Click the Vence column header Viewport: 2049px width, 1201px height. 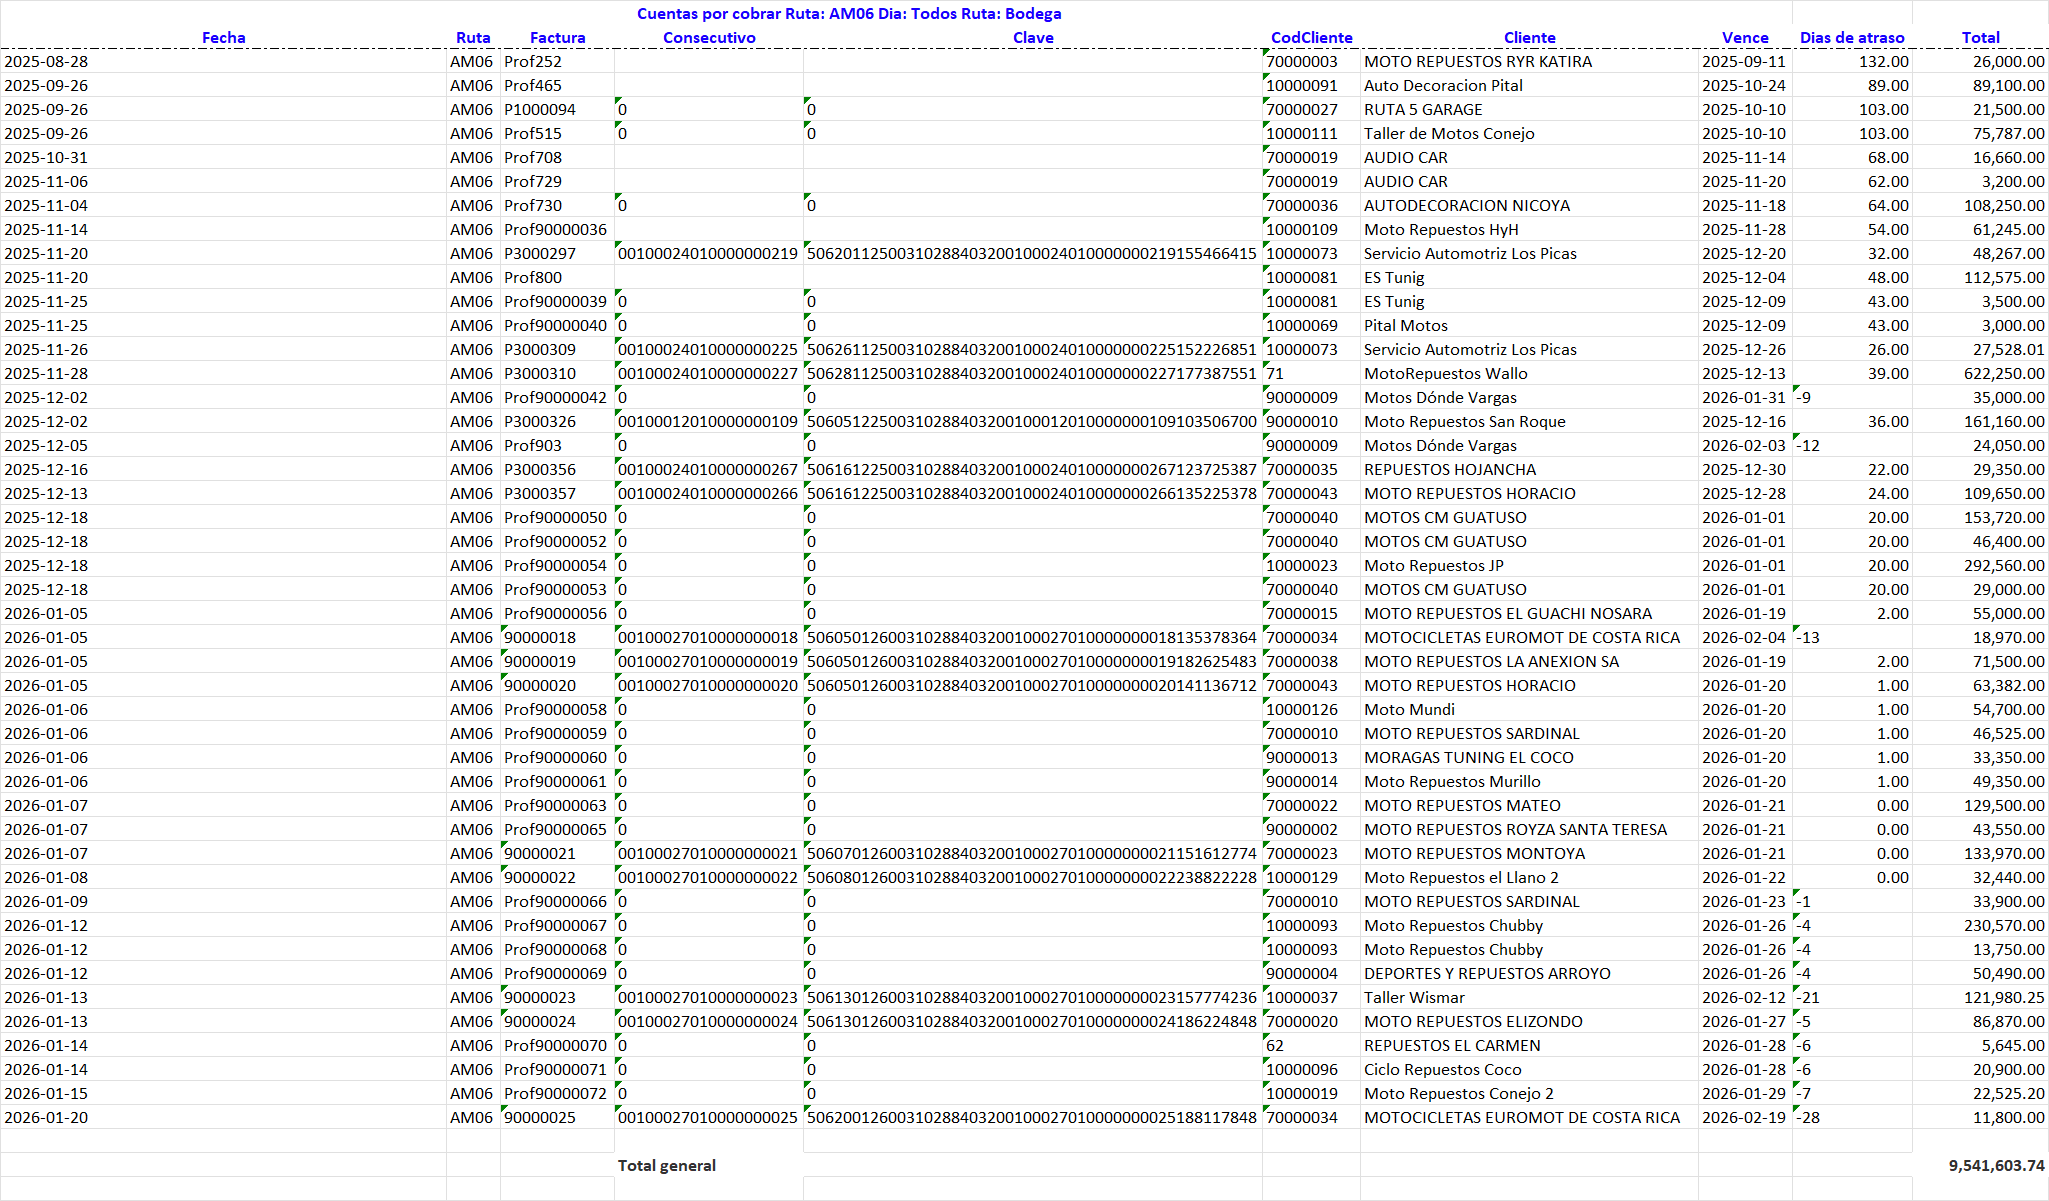1745,38
